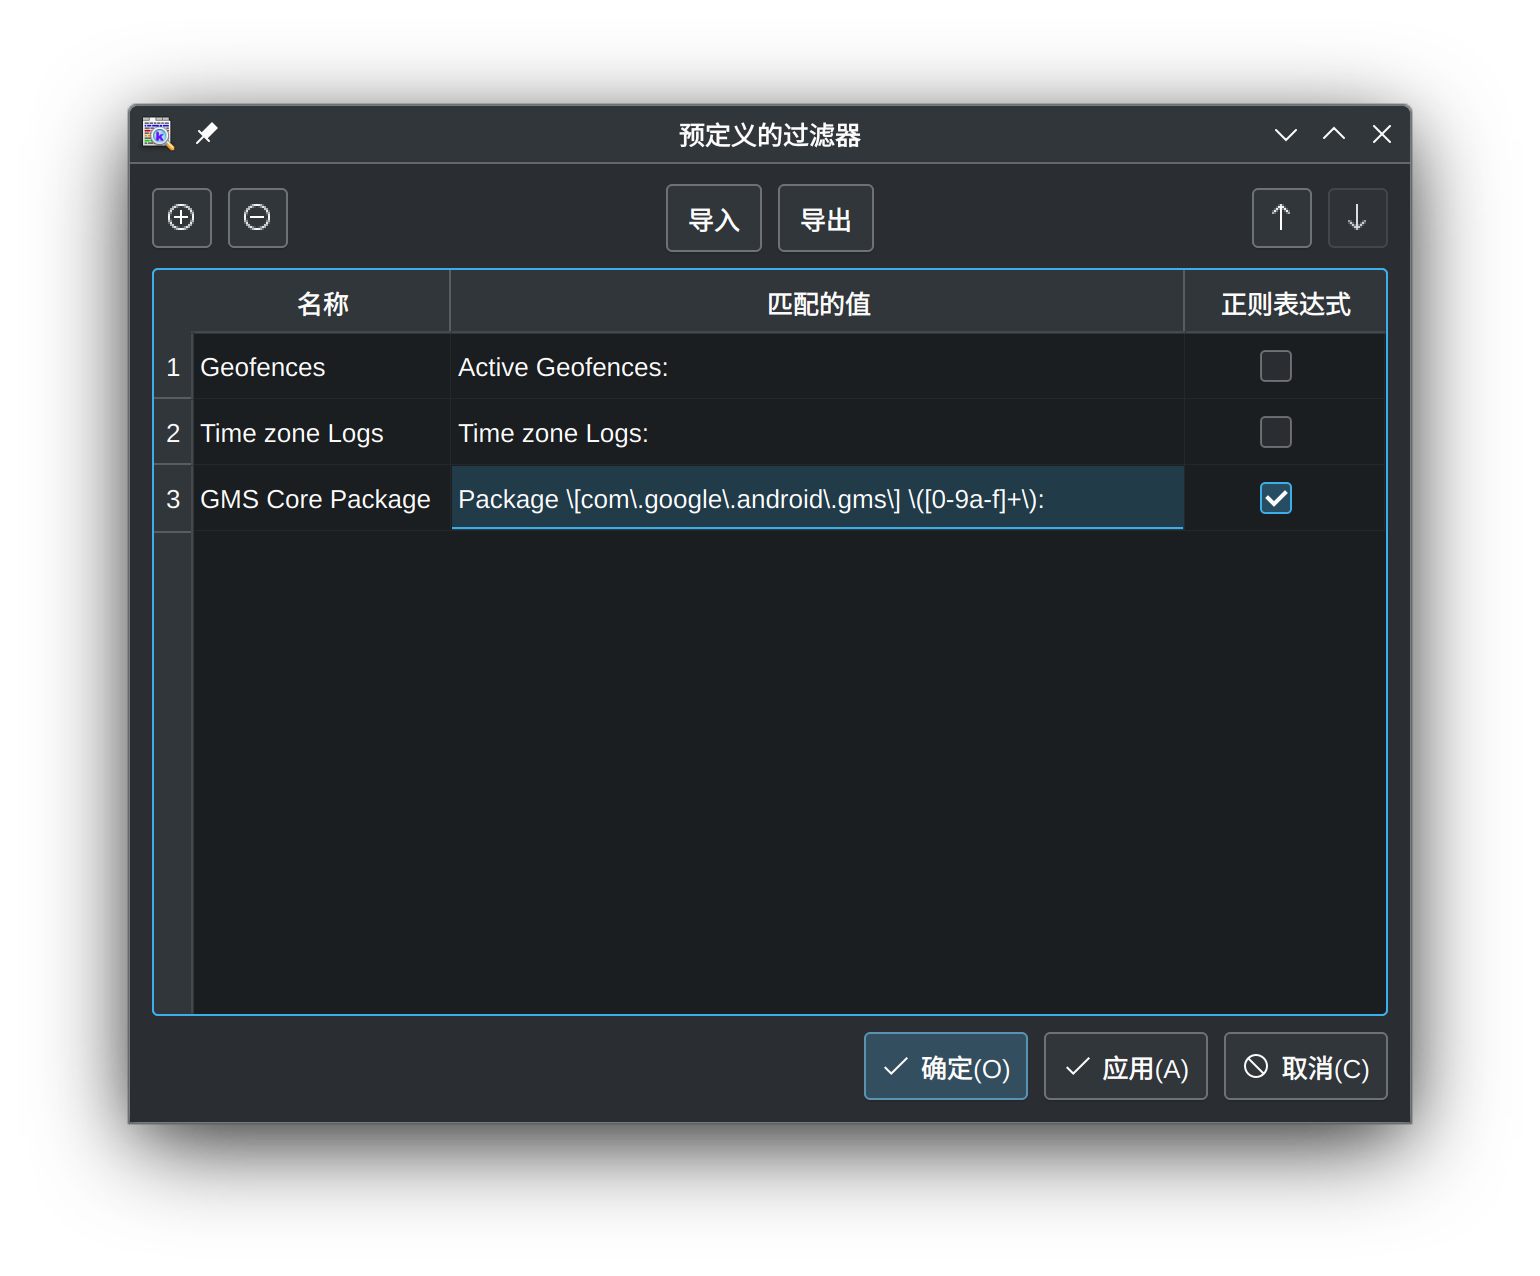Image resolution: width=1540 pixels, height=1276 pixels.
Task: Select row header number 1
Action: [173, 367]
